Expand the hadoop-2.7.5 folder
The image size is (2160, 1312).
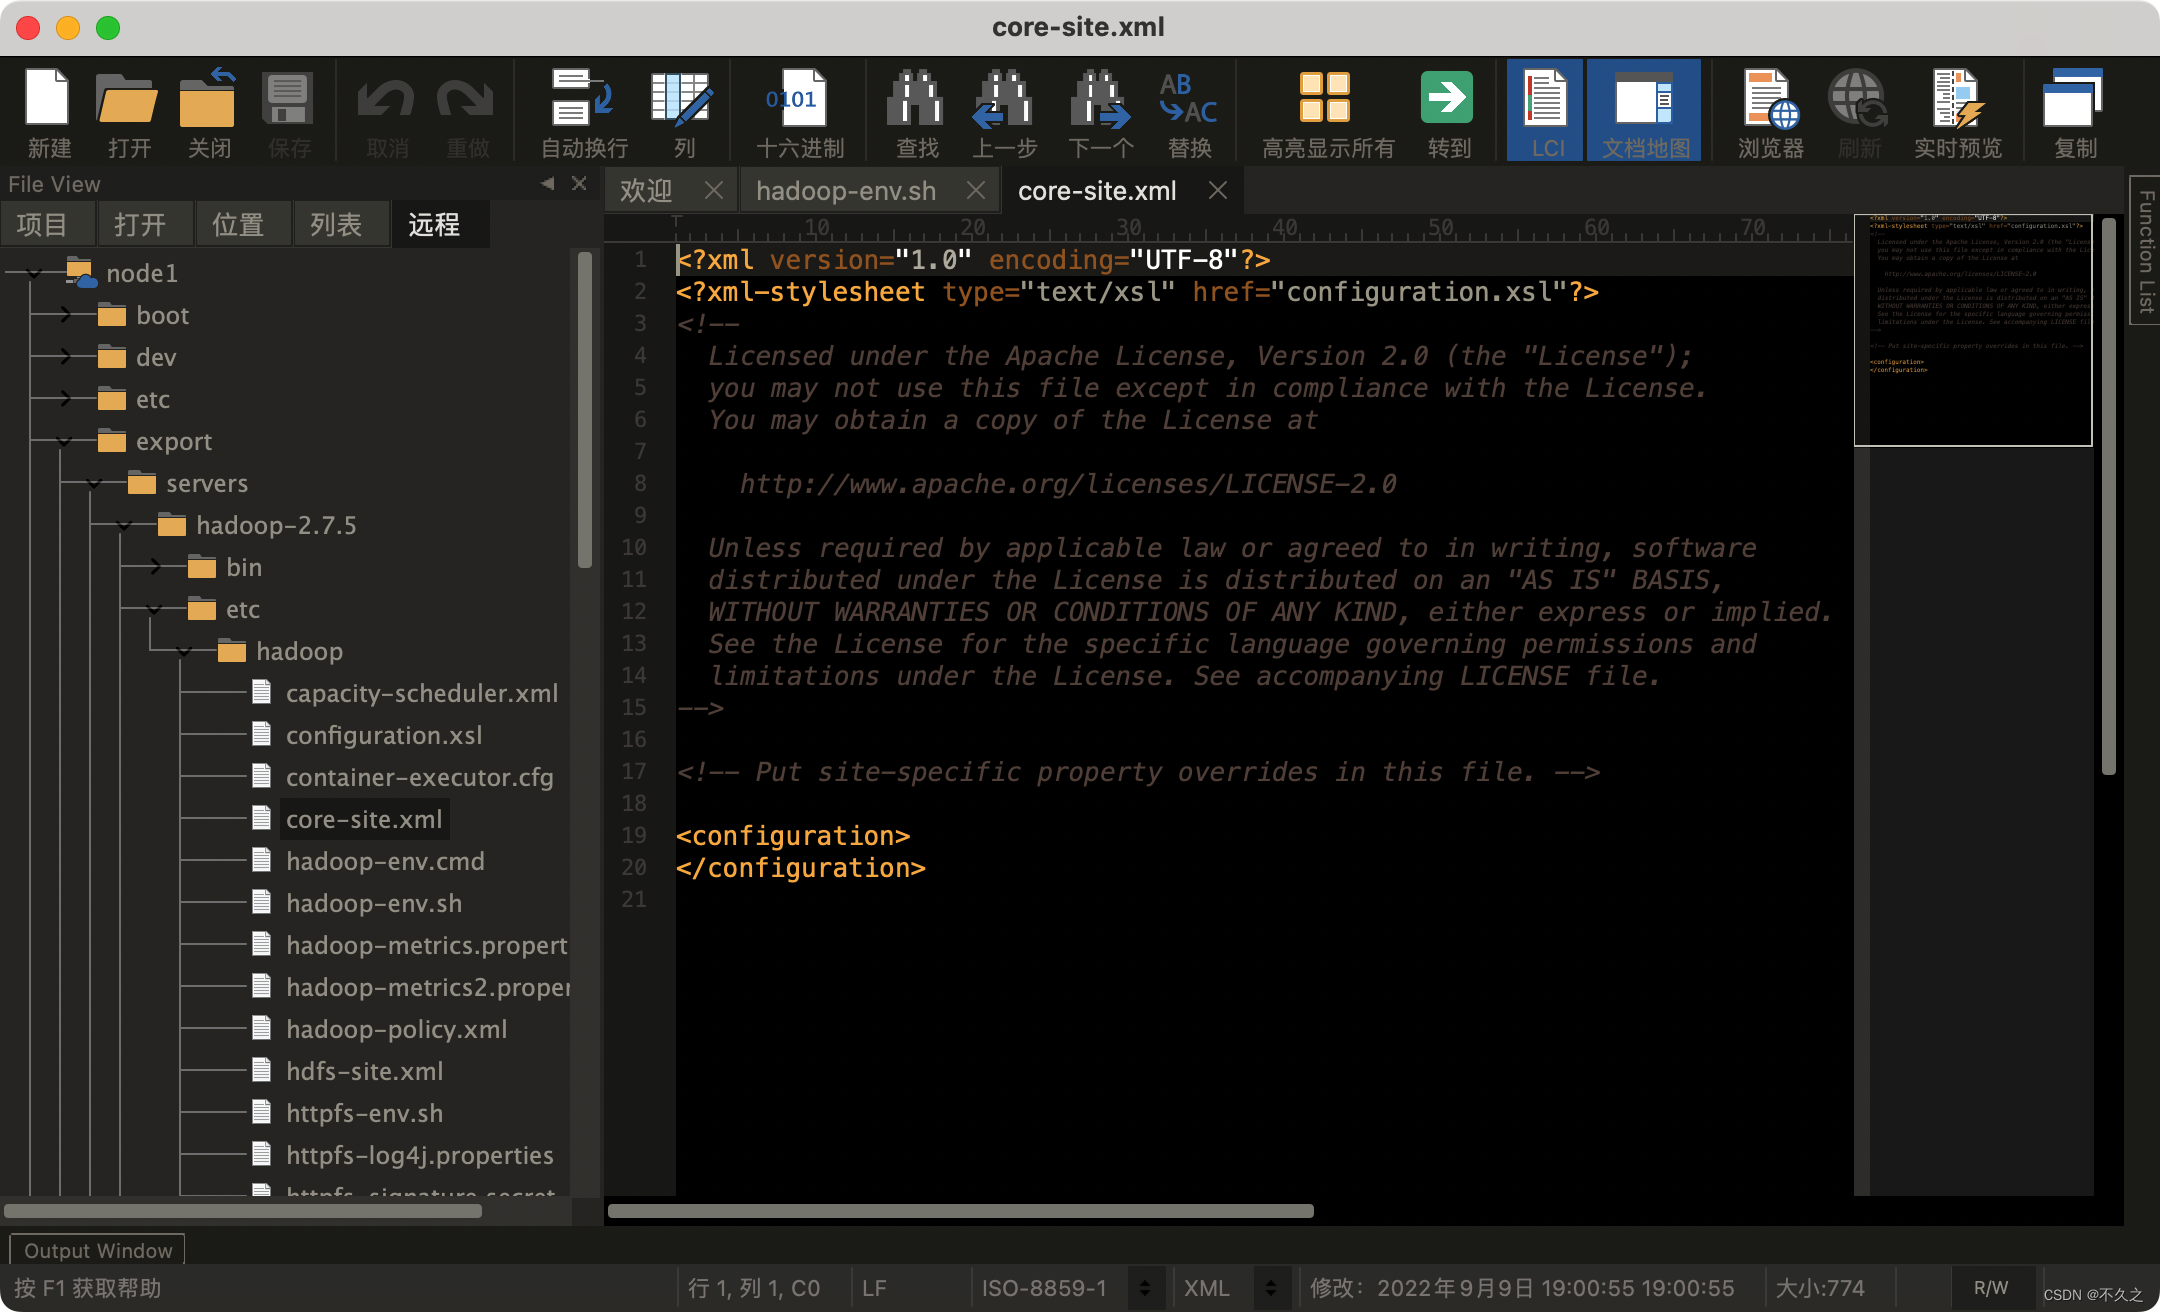[x=123, y=525]
